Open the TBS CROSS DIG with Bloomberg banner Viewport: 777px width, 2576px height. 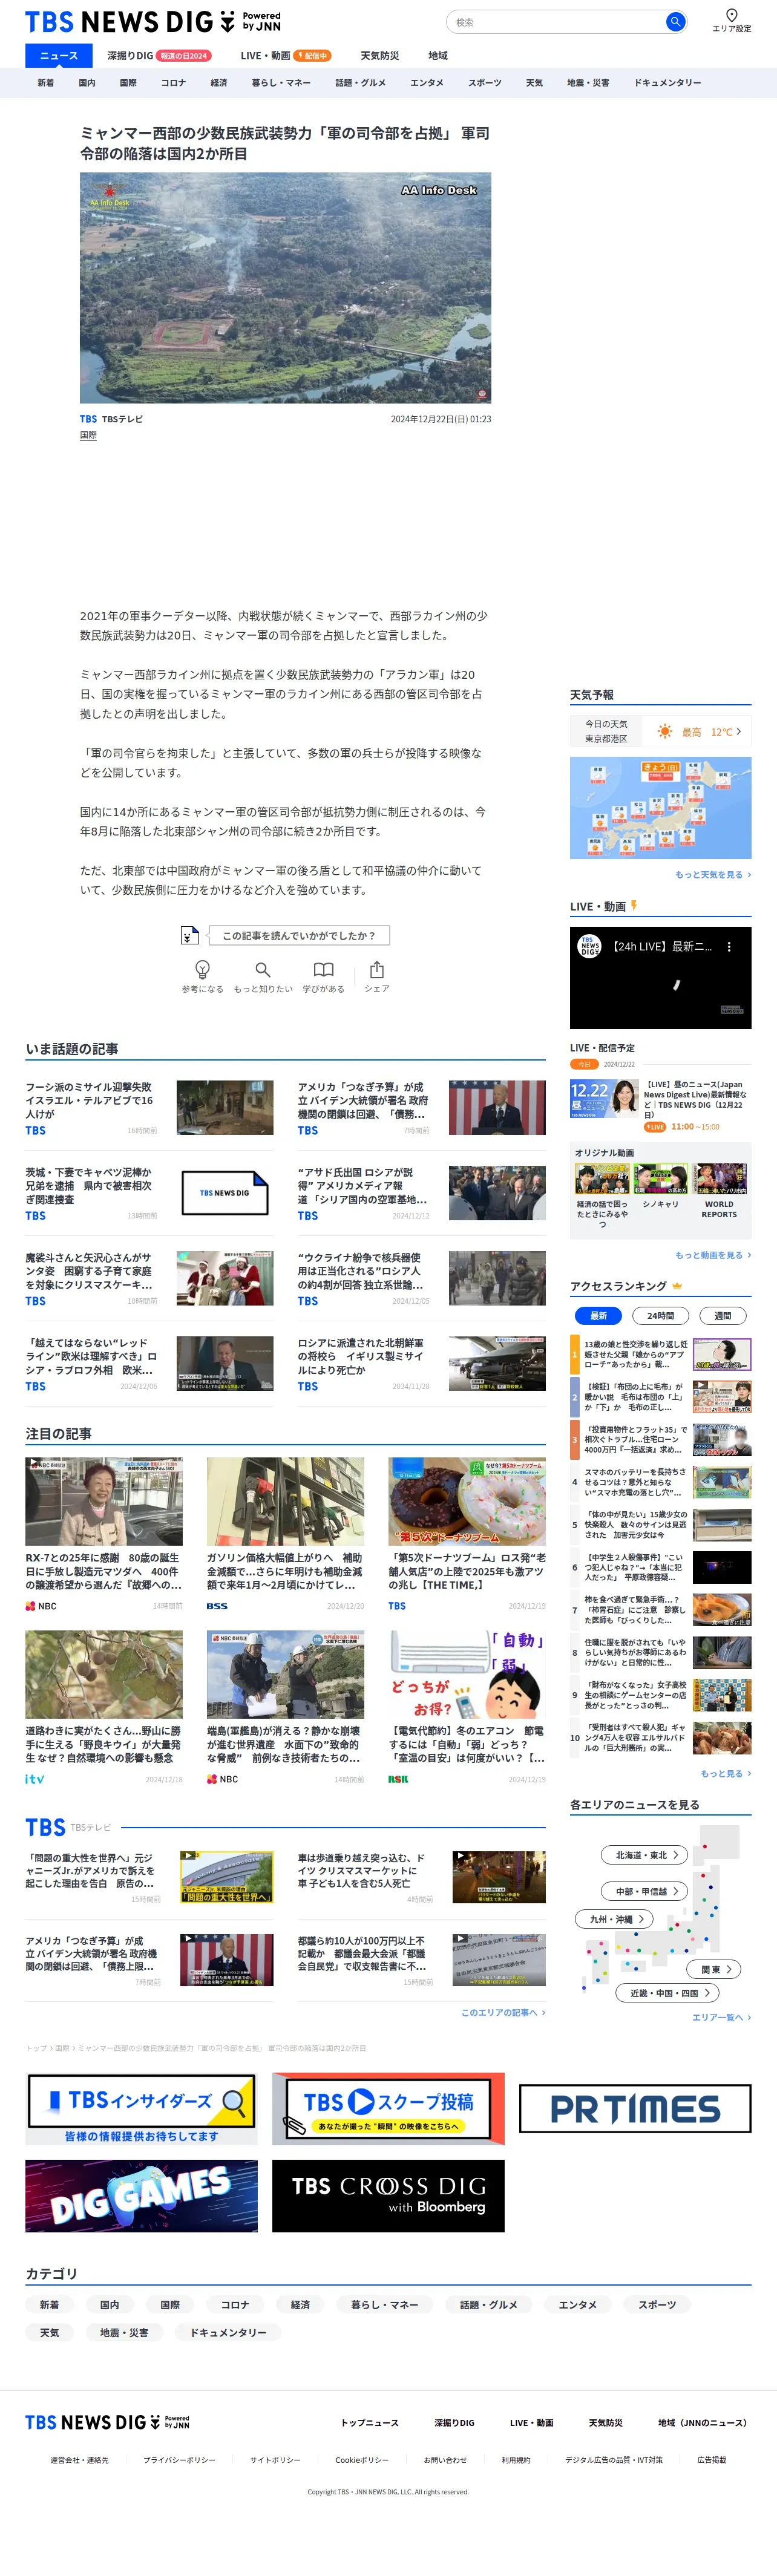click(x=388, y=2195)
